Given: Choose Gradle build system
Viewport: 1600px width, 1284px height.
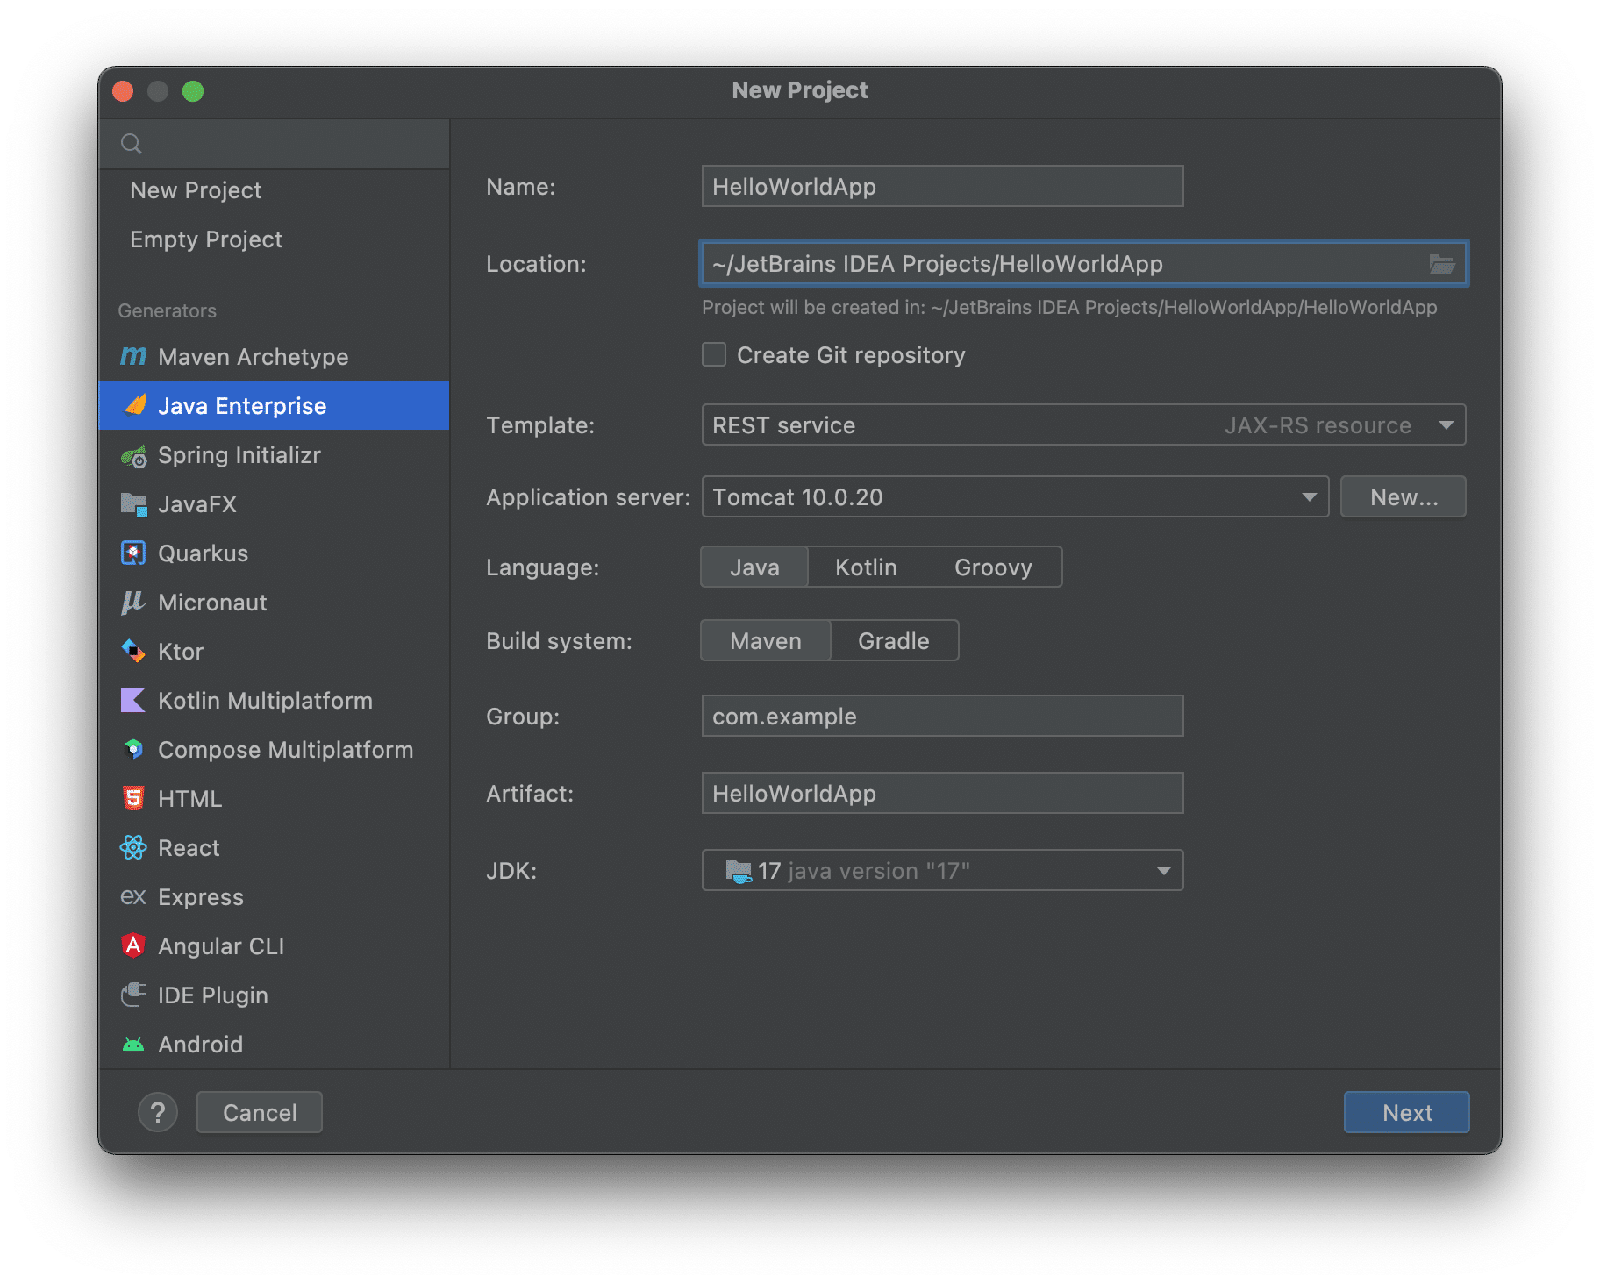Looking at the screenshot, I should click(x=894, y=641).
